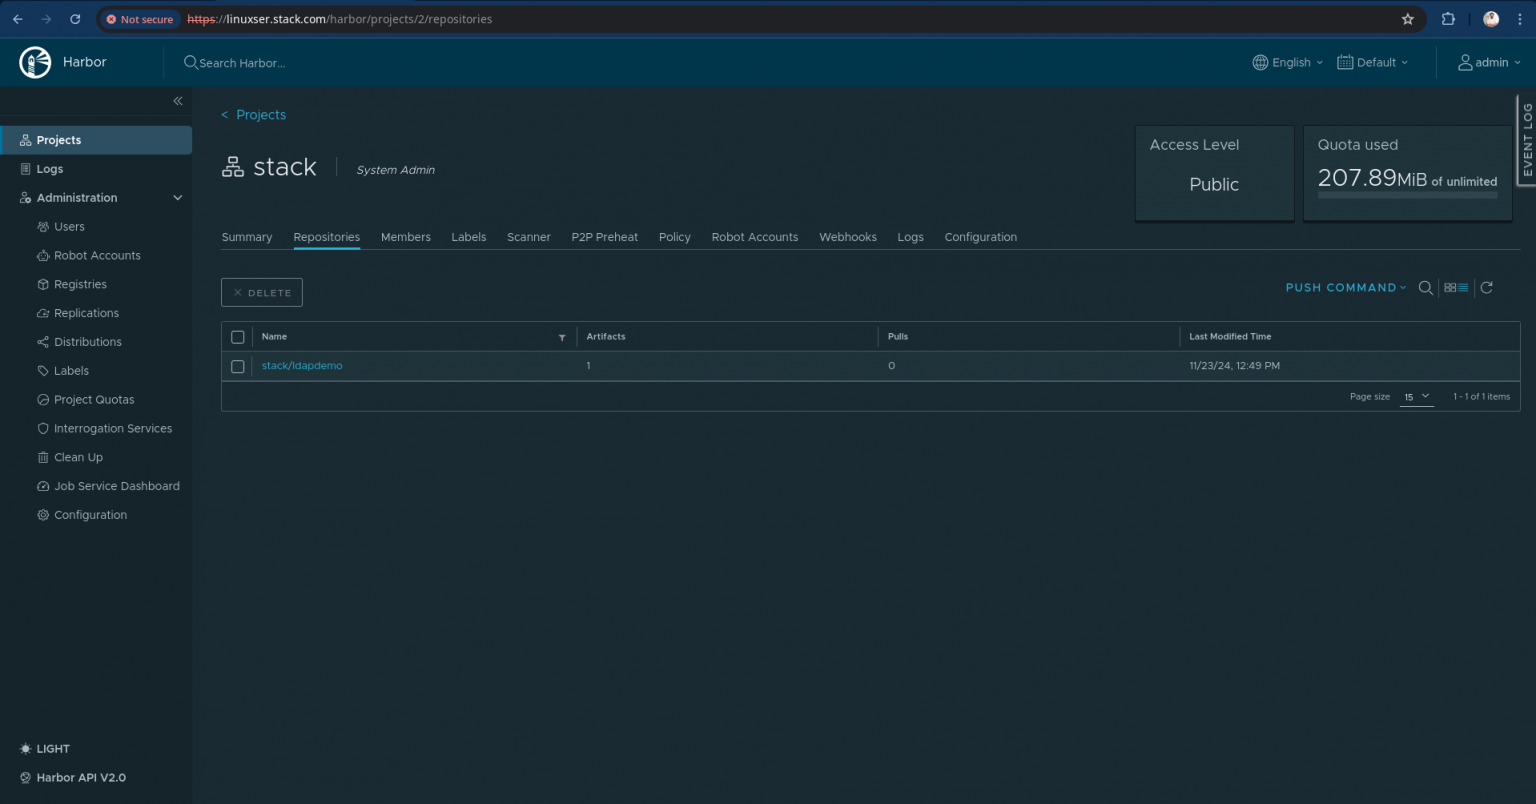Change page size from 15
1536x804 pixels.
[x=1416, y=396]
